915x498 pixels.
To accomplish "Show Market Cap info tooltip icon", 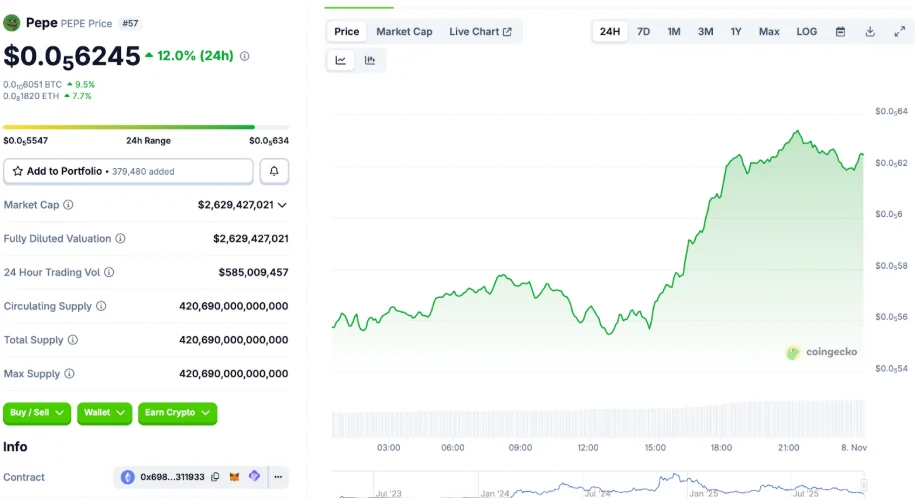I will [68, 205].
